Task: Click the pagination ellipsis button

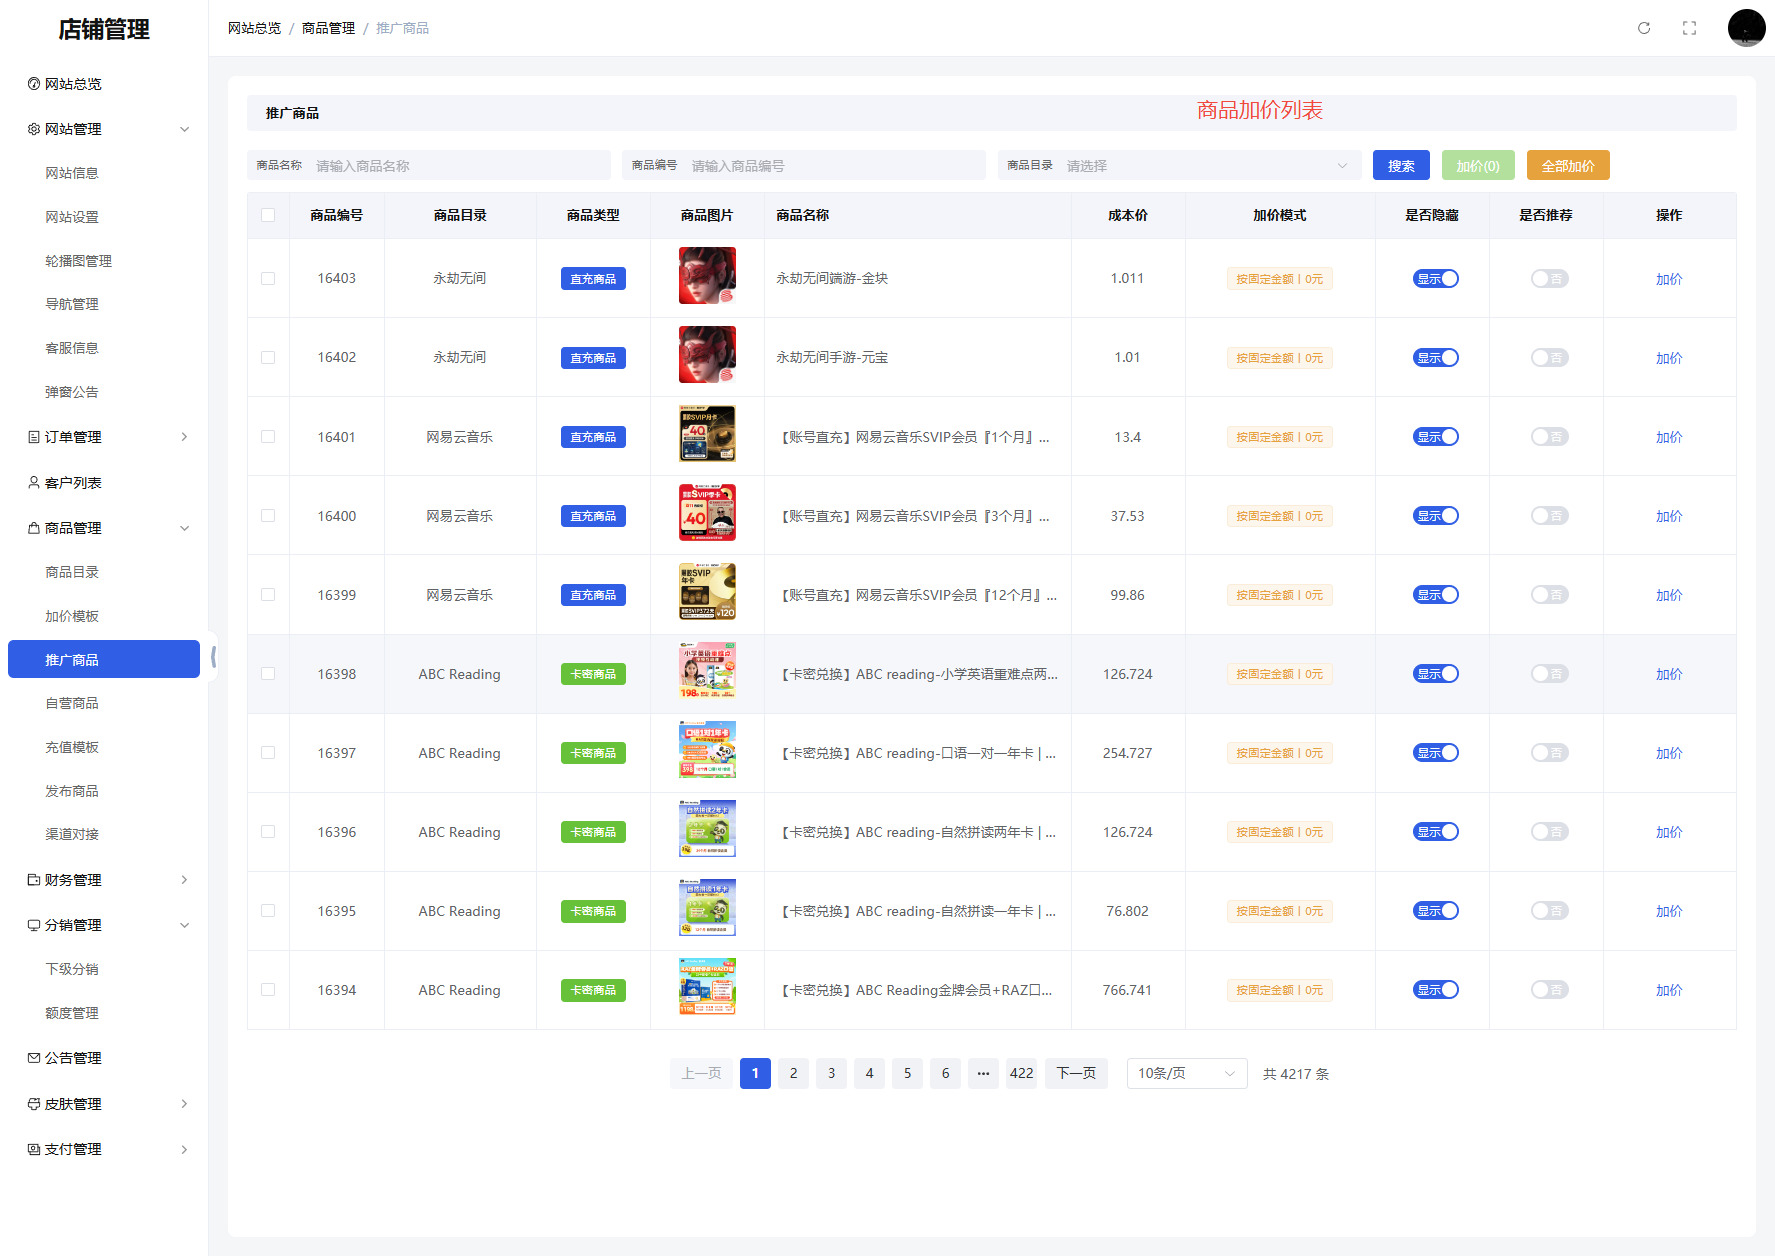Action: [983, 1073]
